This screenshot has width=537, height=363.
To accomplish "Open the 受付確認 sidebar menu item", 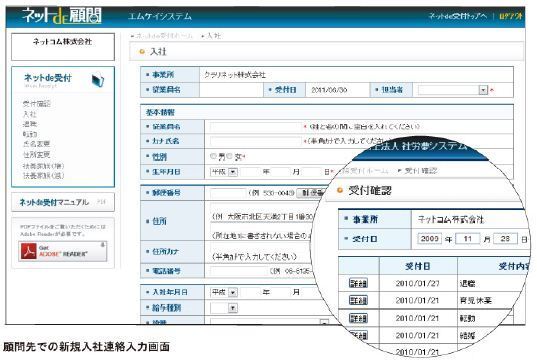I will click(x=37, y=104).
